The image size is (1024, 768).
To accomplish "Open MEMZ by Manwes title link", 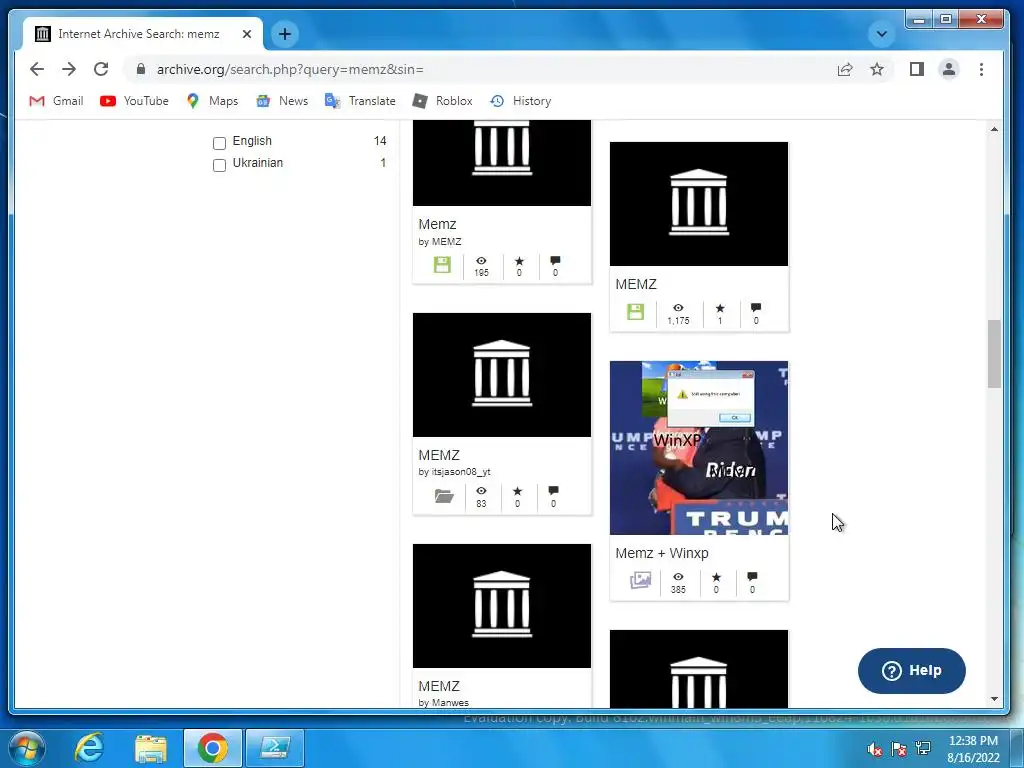I will pos(439,686).
